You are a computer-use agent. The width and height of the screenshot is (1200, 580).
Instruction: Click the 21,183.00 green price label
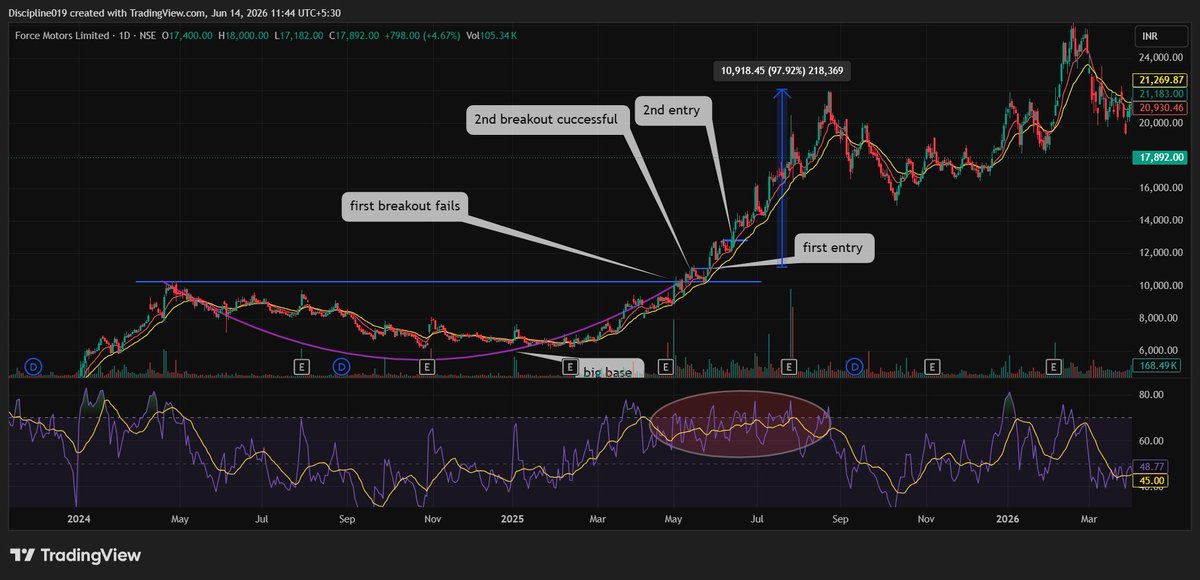(x=1159, y=93)
